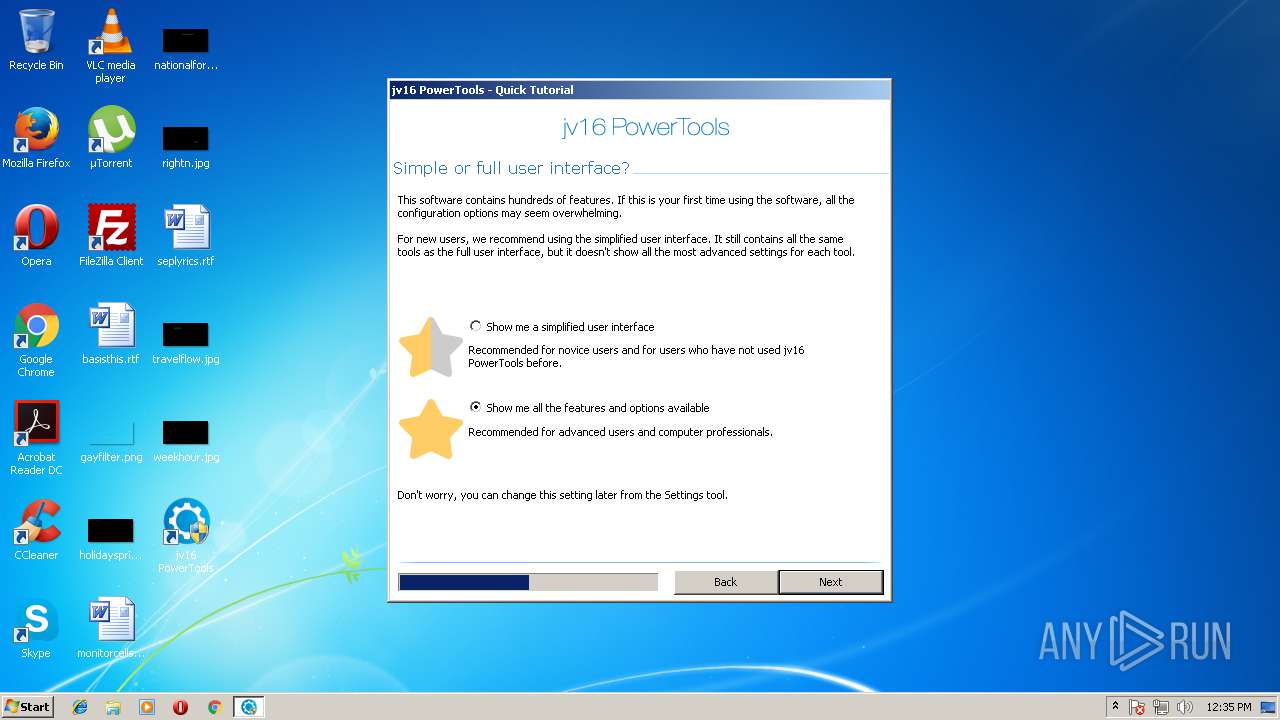Image resolution: width=1280 pixels, height=720 pixels.
Task: Select holidayspri file on desktop
Action: point(111,538)
